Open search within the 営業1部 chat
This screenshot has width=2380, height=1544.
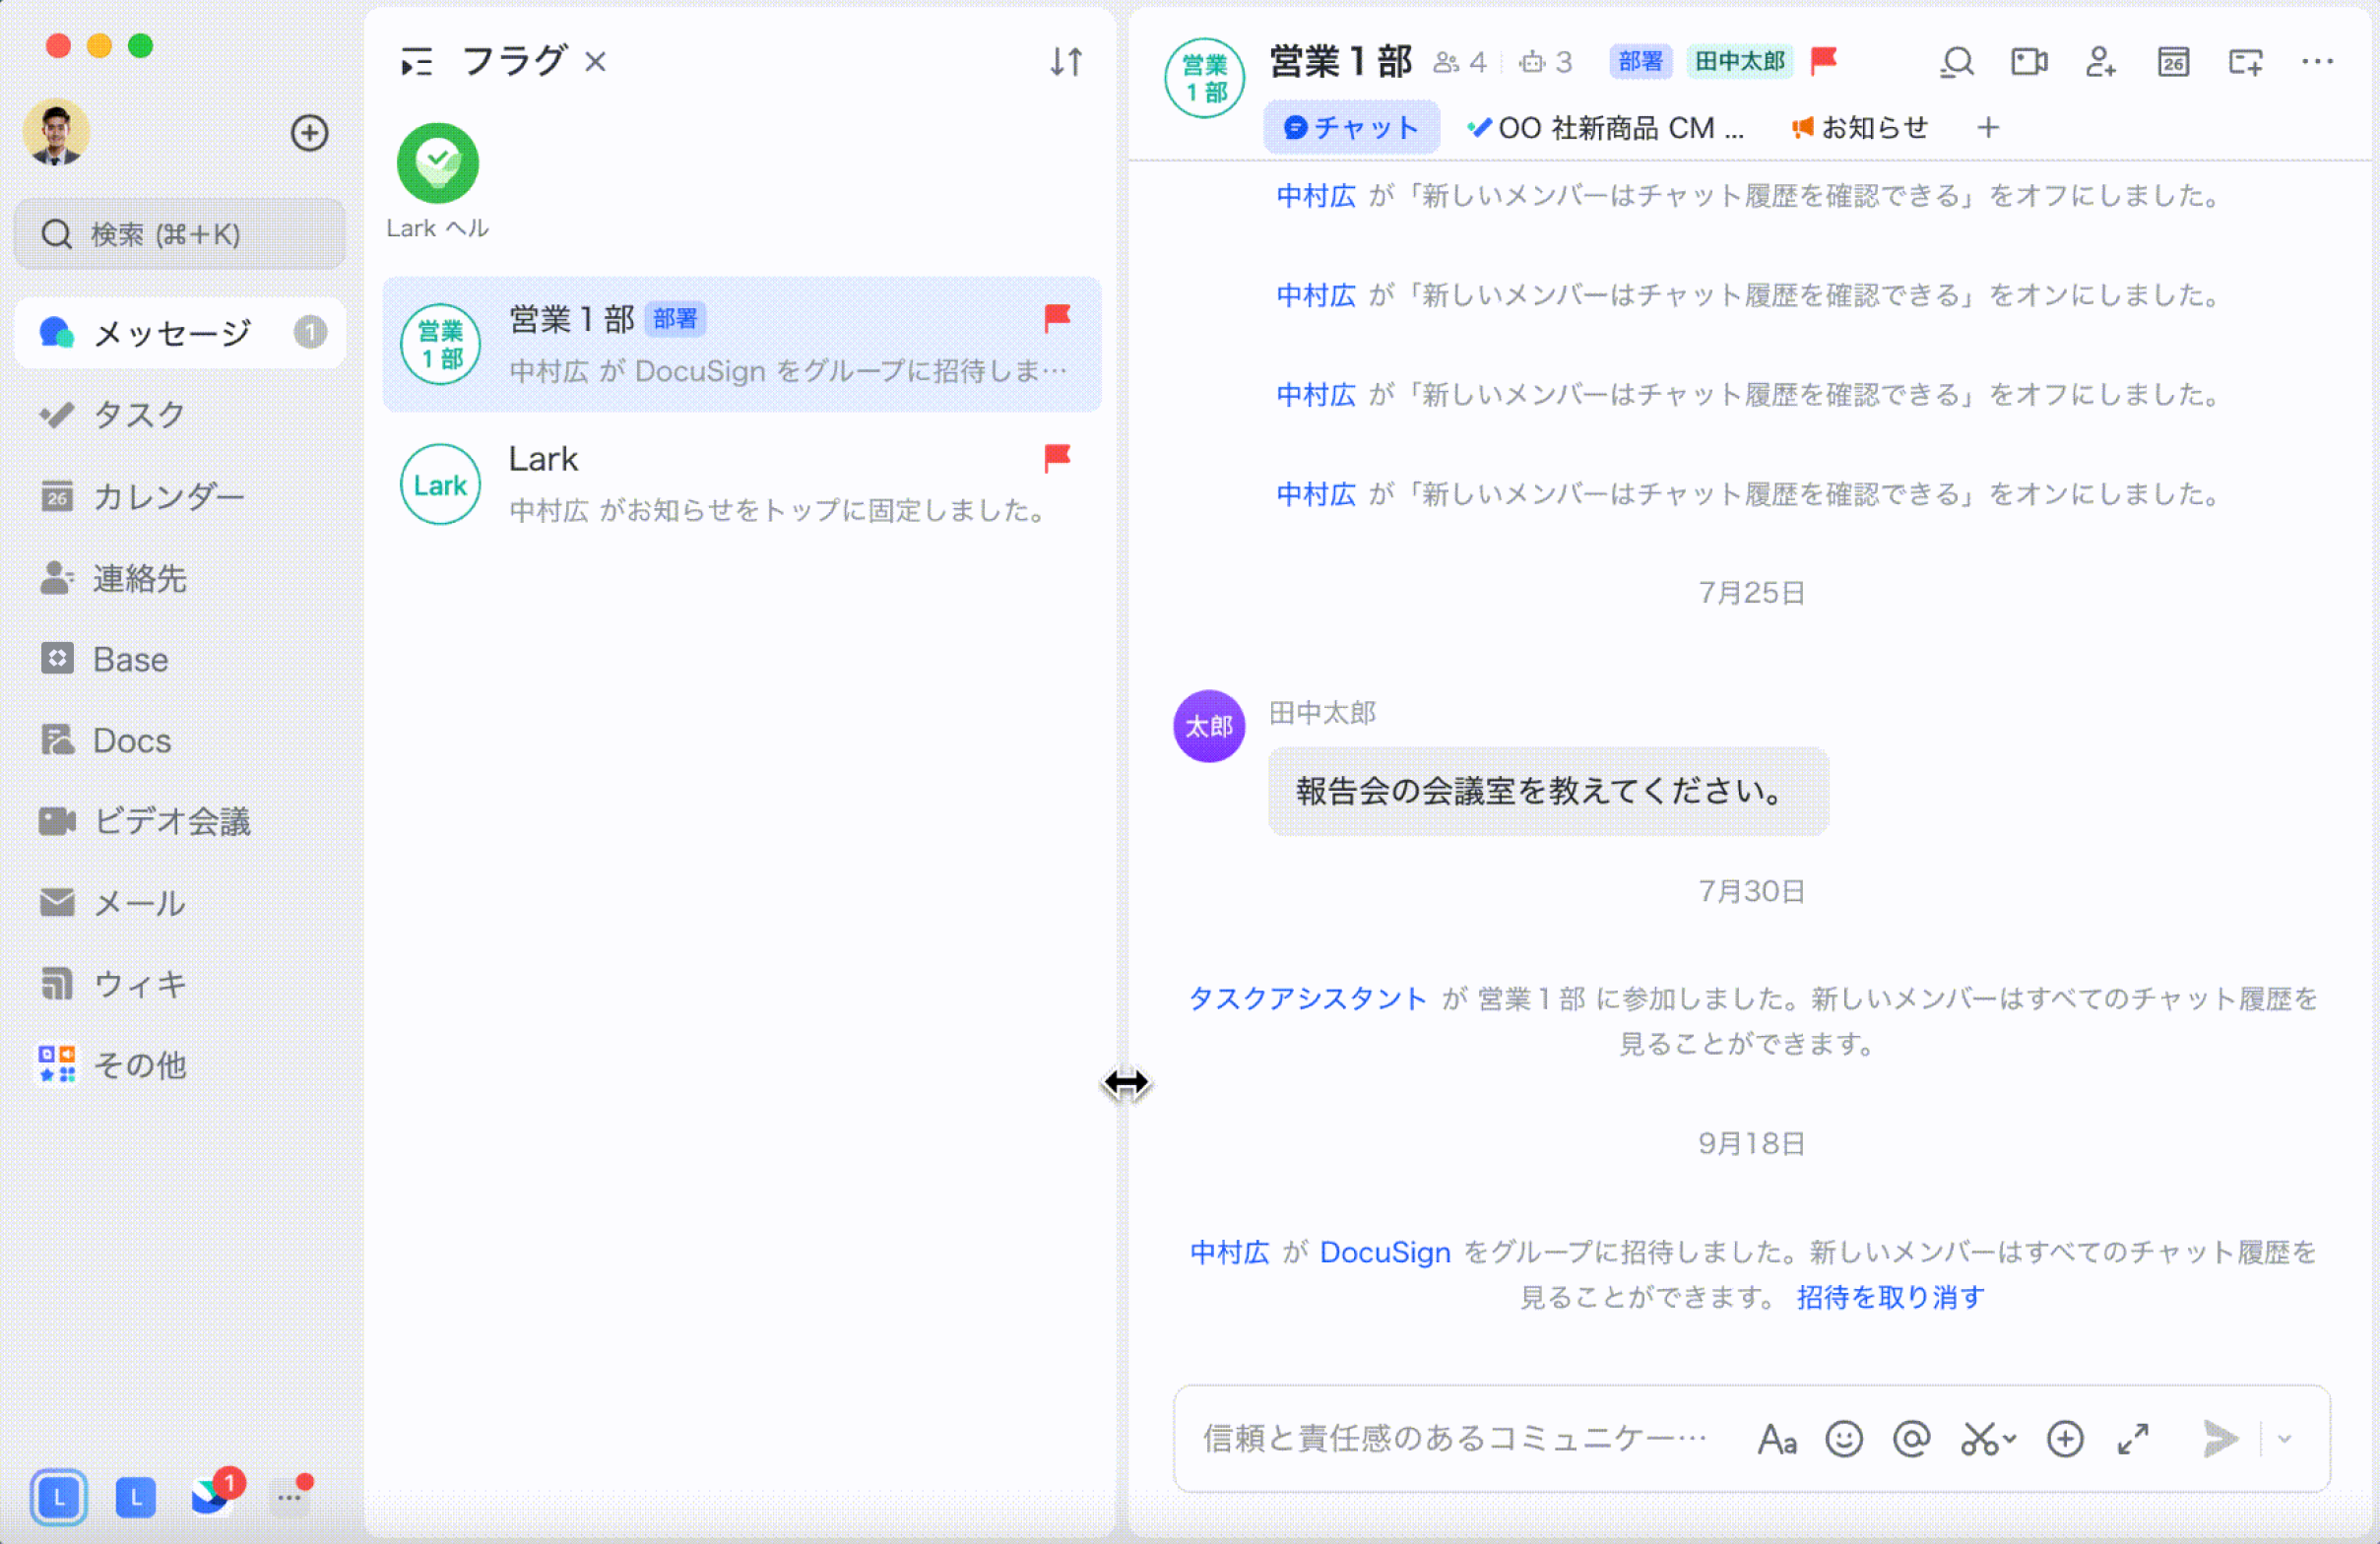point(1957,62)
